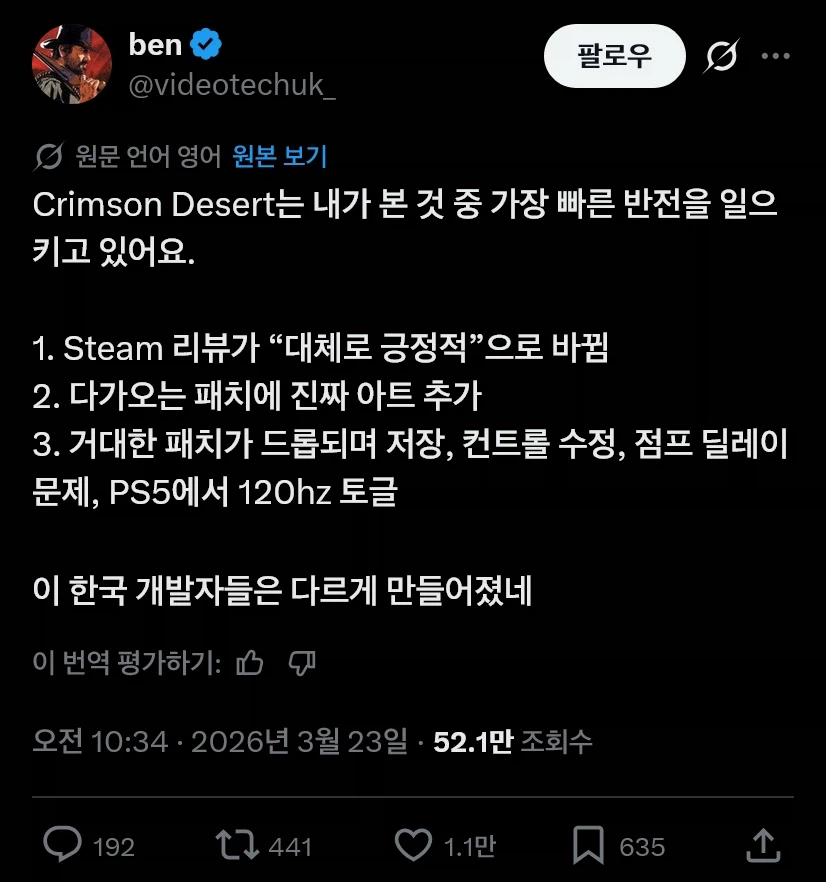Click the display name "ben"
This screenshot has height=882, width=826.
(x=155, y=44)
